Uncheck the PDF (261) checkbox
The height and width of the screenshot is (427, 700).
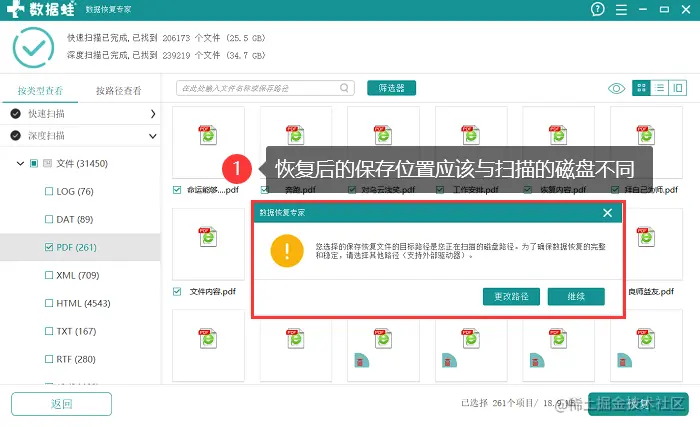coord(49,247)
